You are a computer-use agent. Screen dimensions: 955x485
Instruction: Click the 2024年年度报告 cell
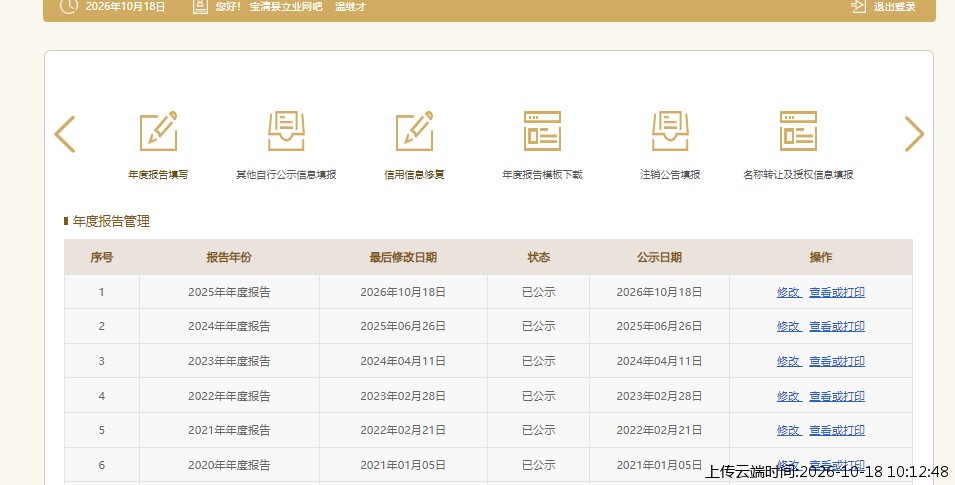point(229,327)
